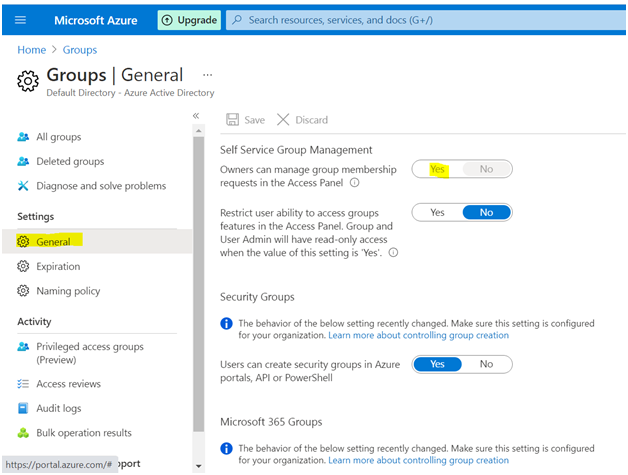Click the Deleted groups people icon
Viewport: 628px width, 475px height.
(23, 161)
